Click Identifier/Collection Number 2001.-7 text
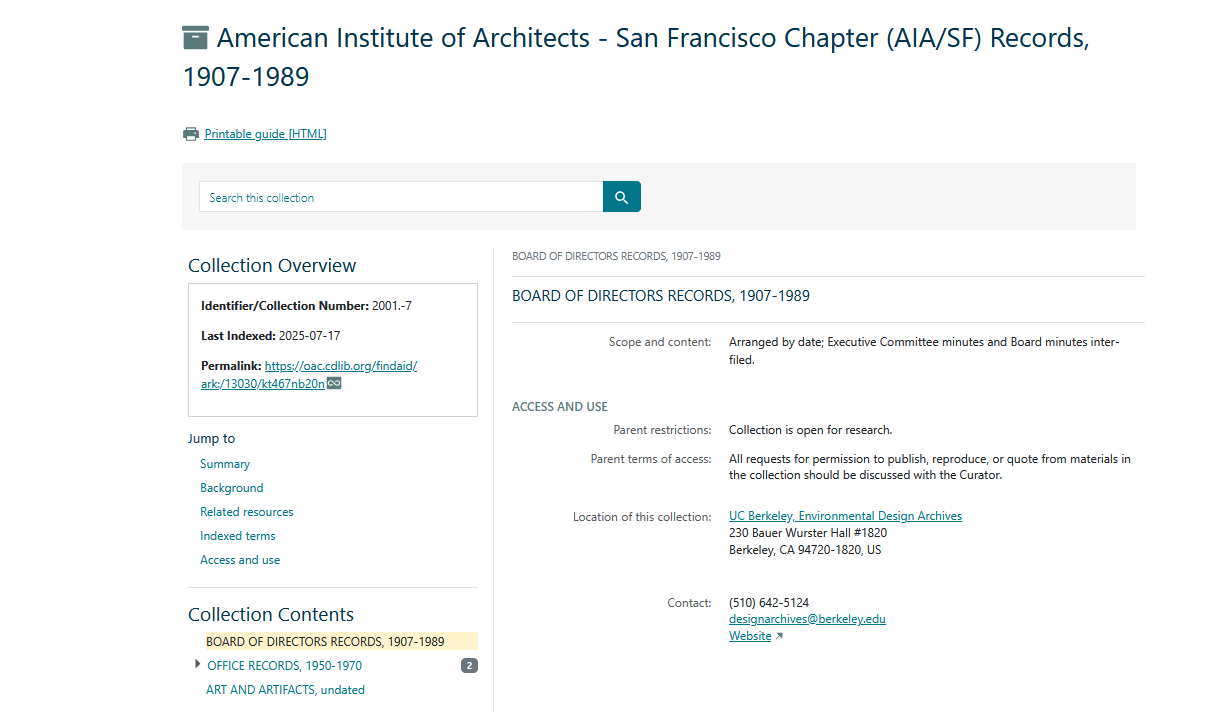 (x=306, y=306)
